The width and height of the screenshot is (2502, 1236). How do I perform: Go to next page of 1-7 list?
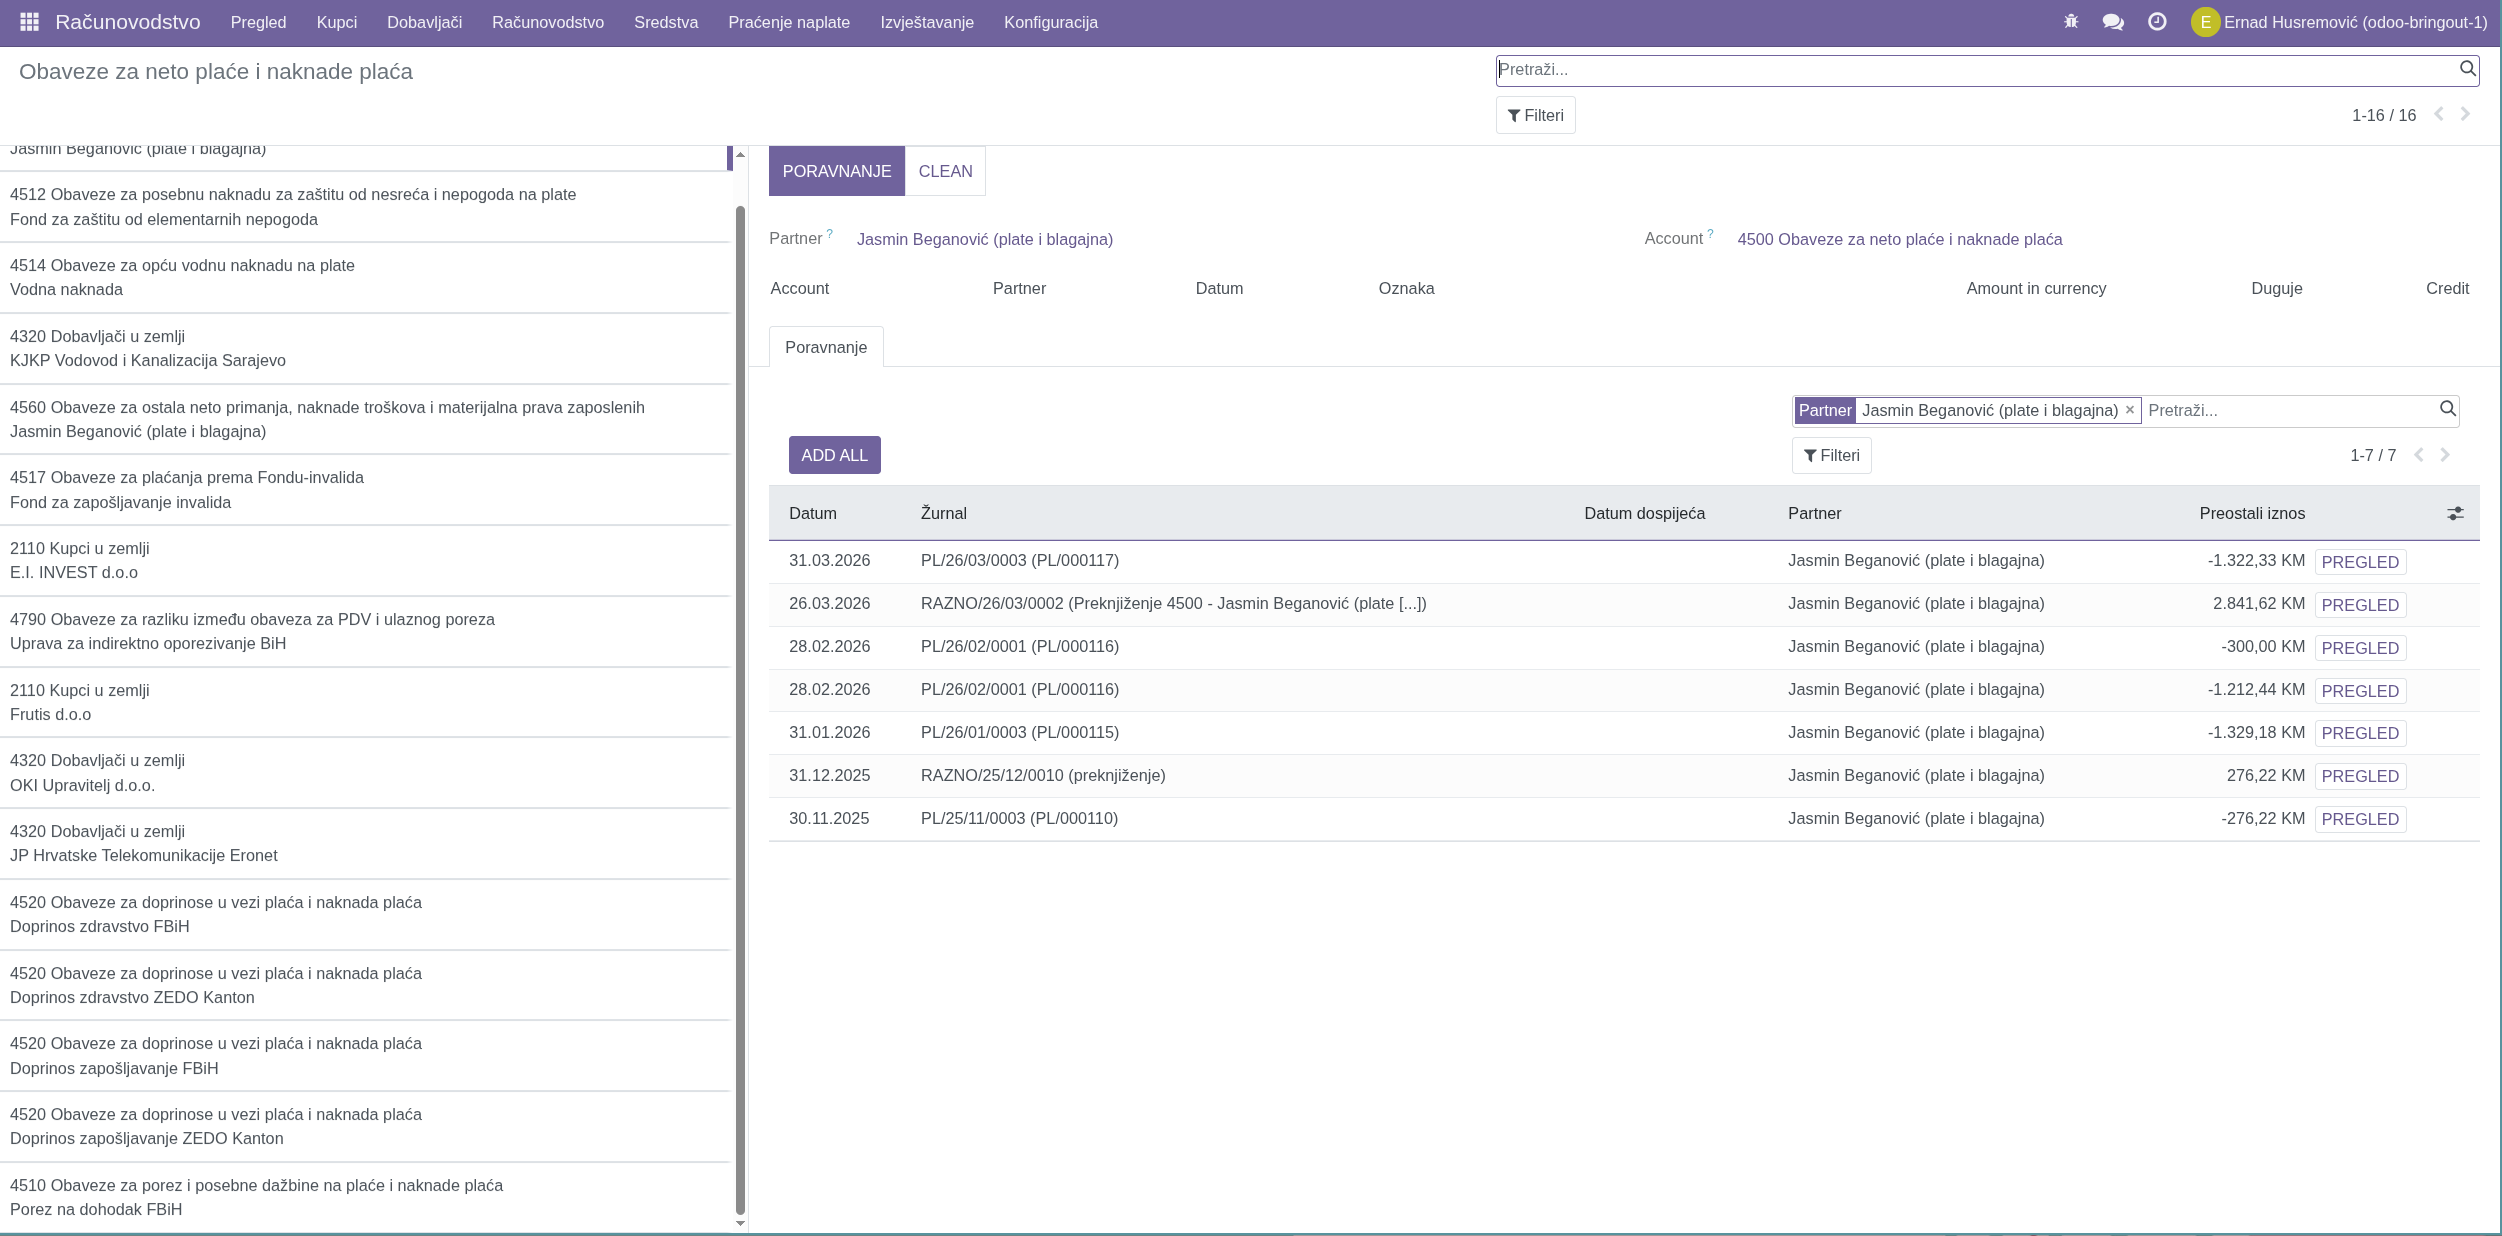click(2445, 455)
